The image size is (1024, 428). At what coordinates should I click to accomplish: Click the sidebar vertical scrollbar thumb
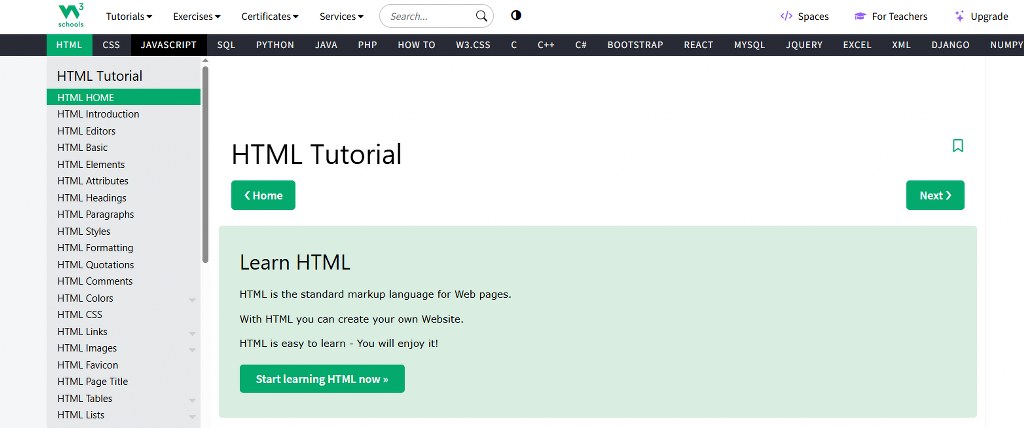point(205,164)
